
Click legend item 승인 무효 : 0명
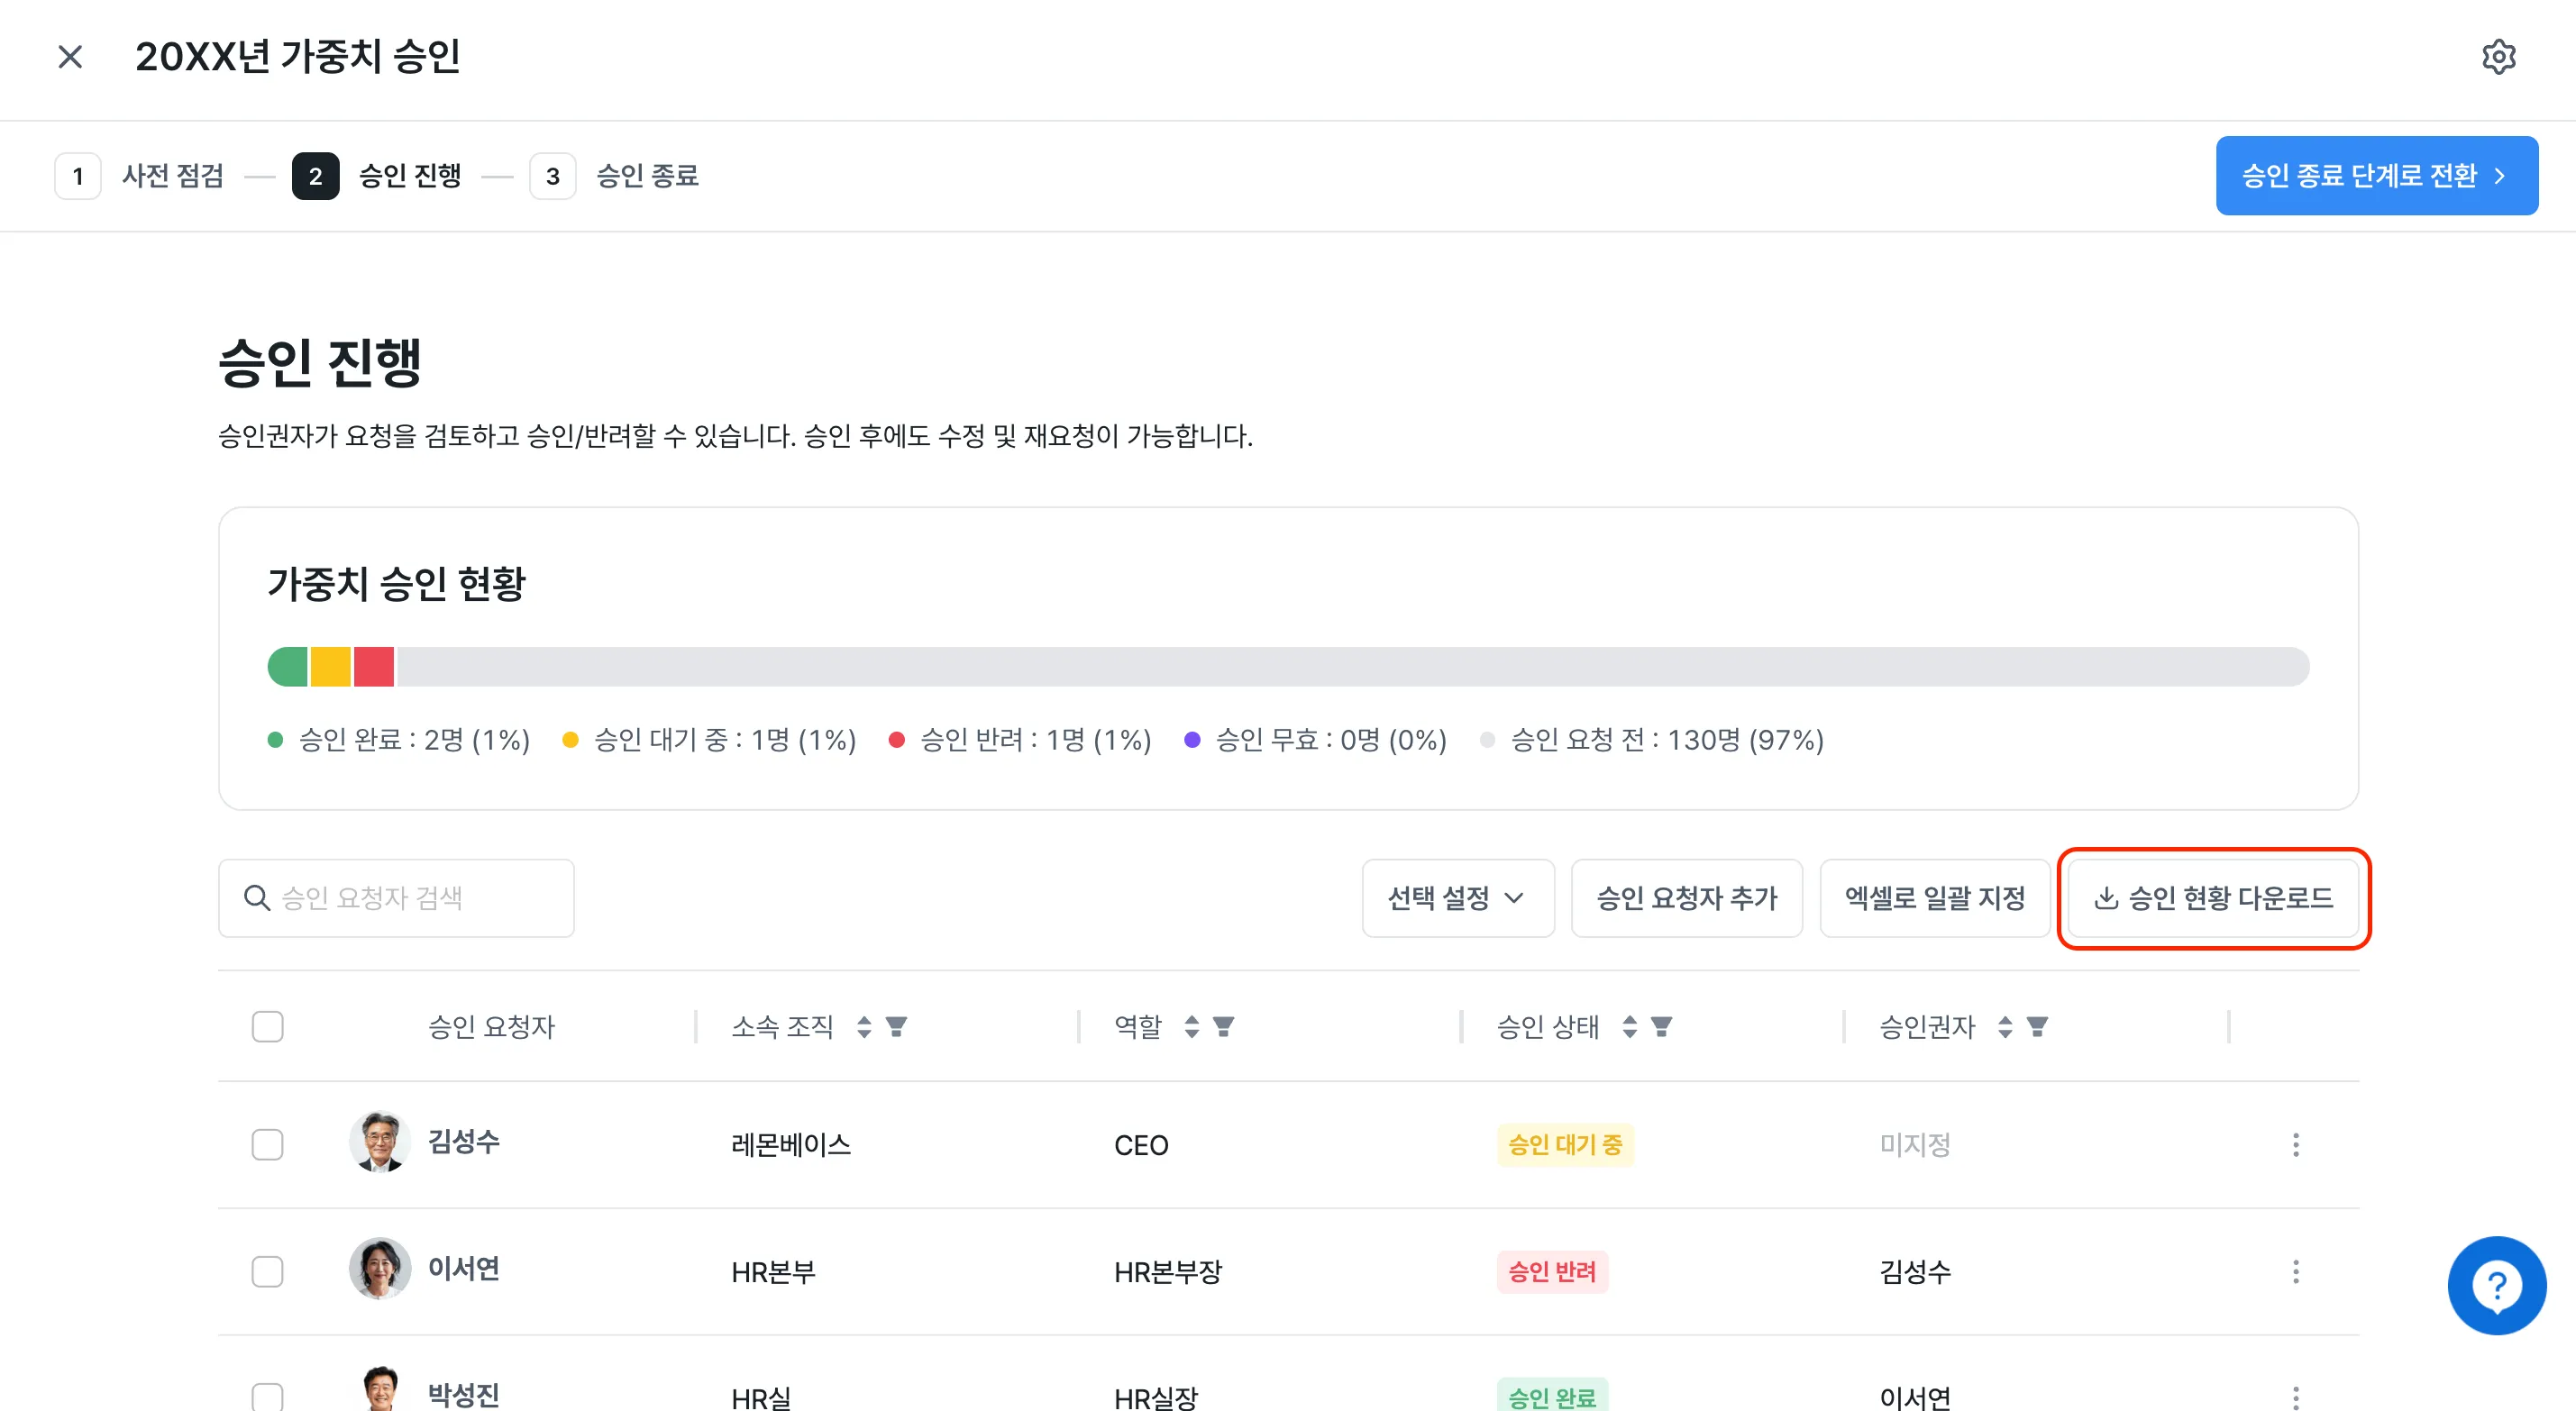tap(1315, 740)
